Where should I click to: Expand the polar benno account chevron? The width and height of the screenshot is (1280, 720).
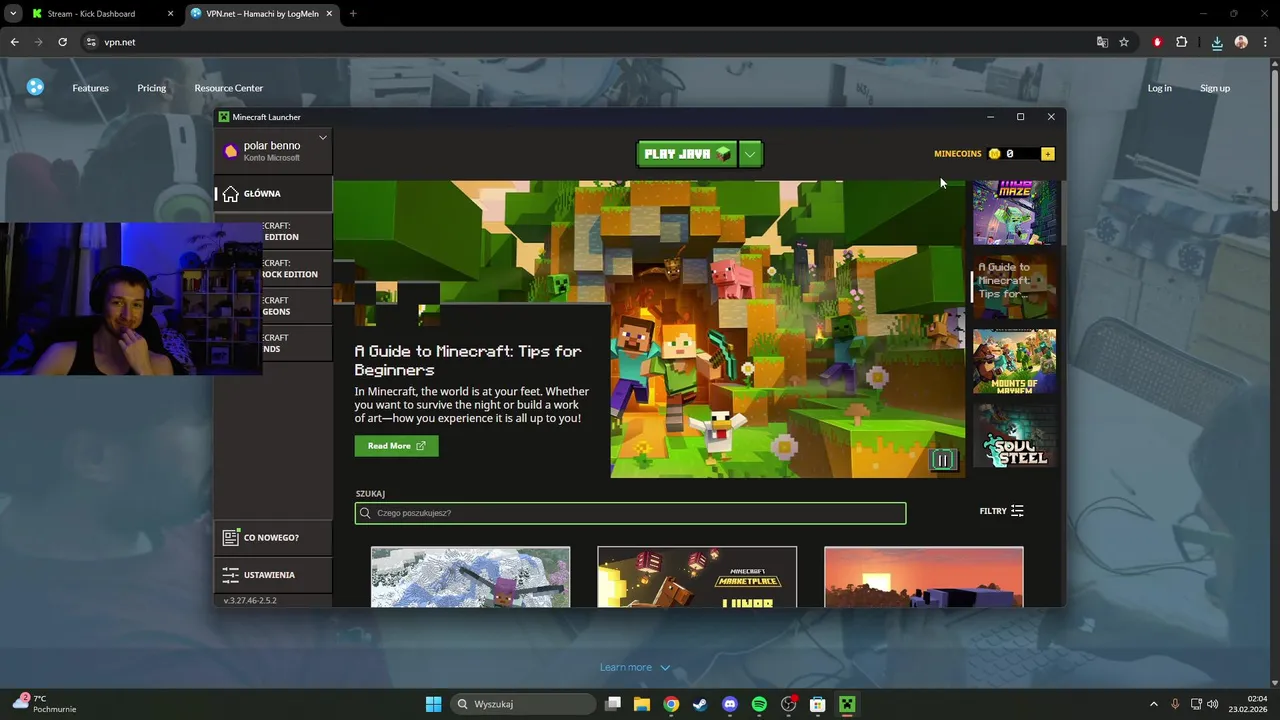(323, 138)
